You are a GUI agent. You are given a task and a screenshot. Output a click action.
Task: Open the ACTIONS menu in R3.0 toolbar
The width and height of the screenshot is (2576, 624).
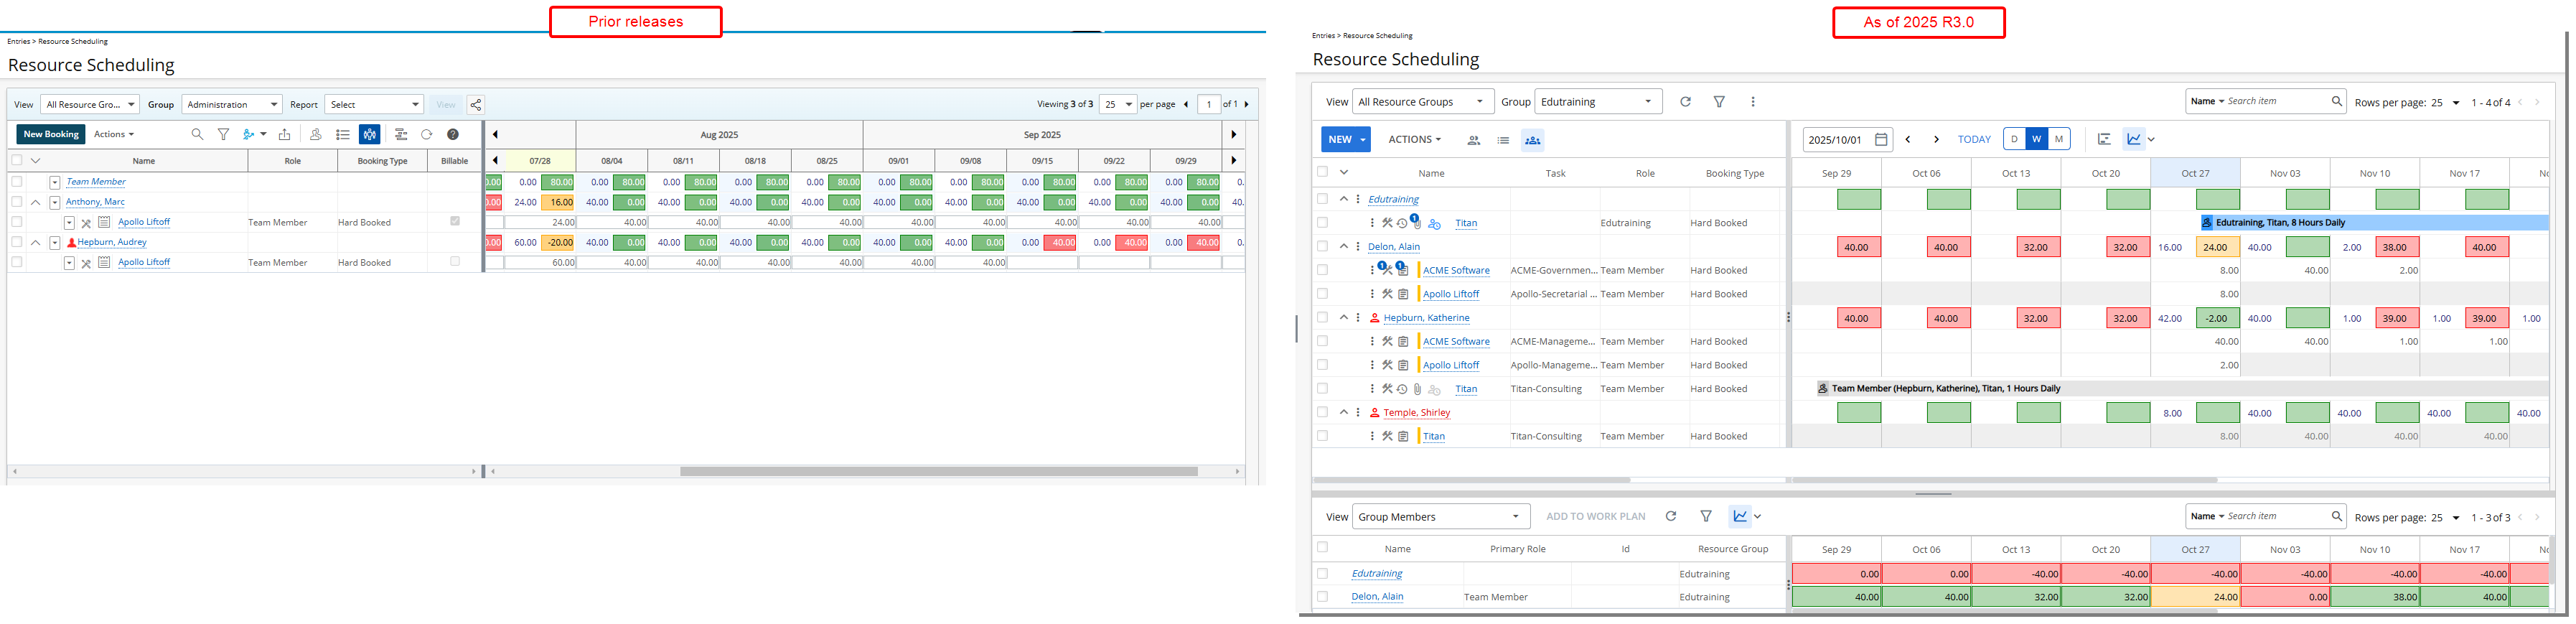click(x=1415, y=140)
